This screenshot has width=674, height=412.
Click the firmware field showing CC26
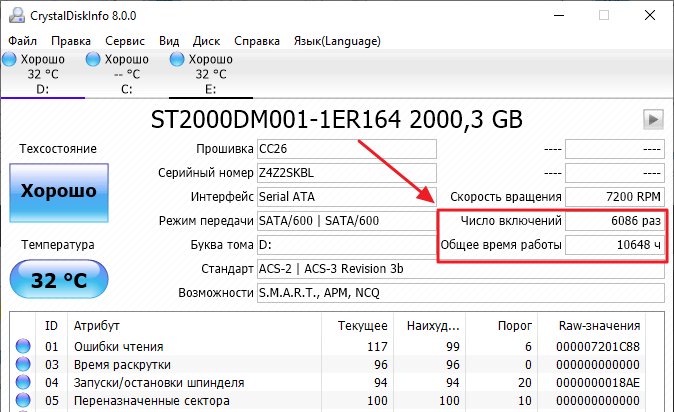point(346,149)
